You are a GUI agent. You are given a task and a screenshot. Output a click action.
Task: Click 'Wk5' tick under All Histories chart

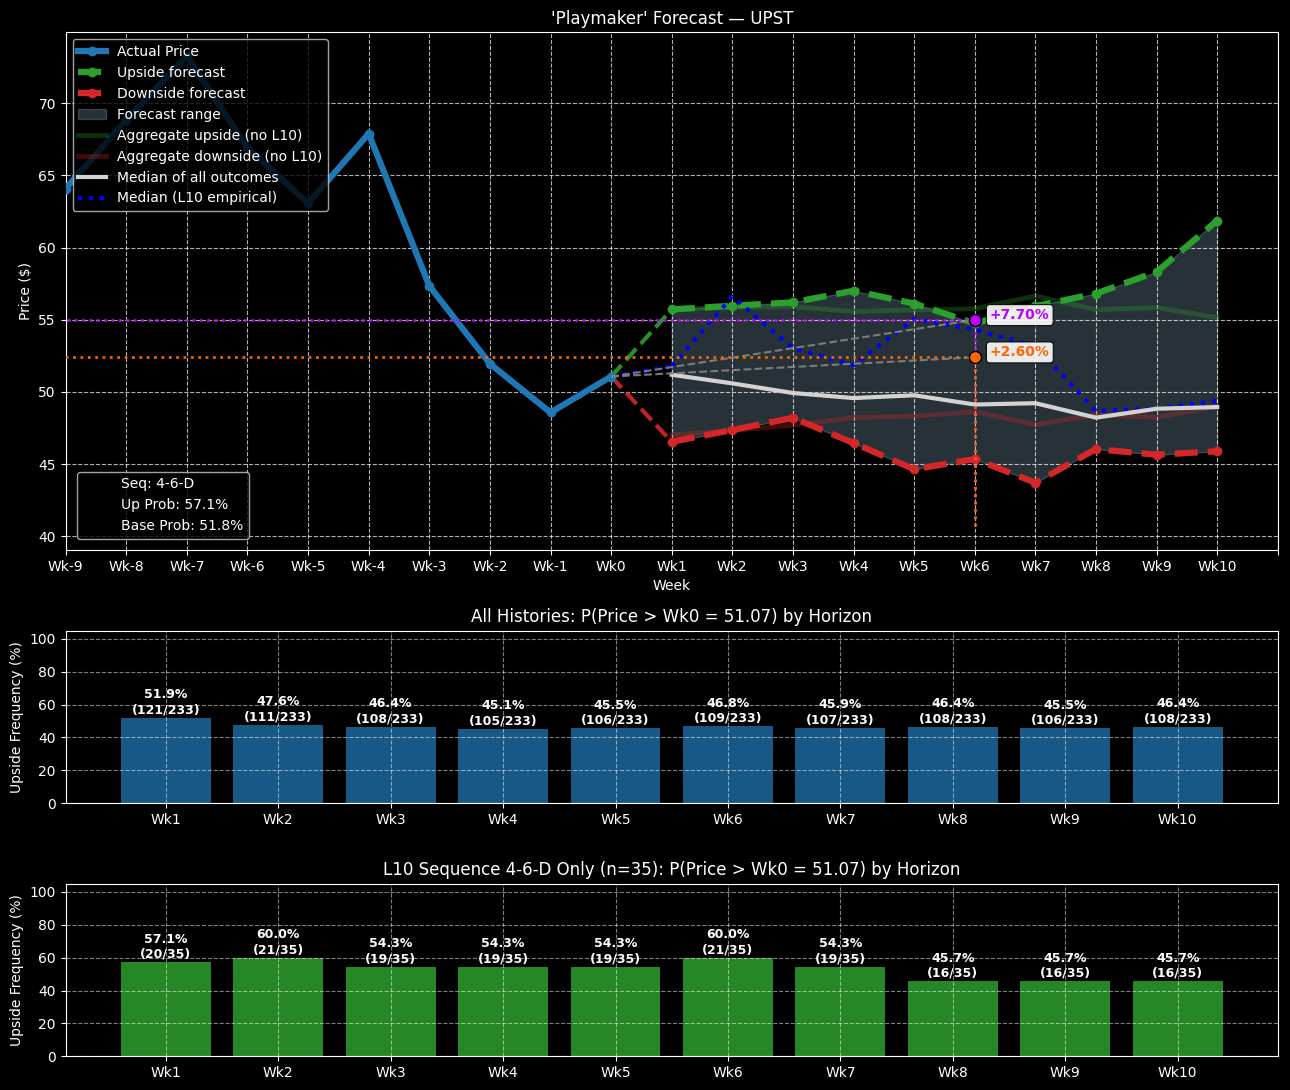[x=615, y=820]
